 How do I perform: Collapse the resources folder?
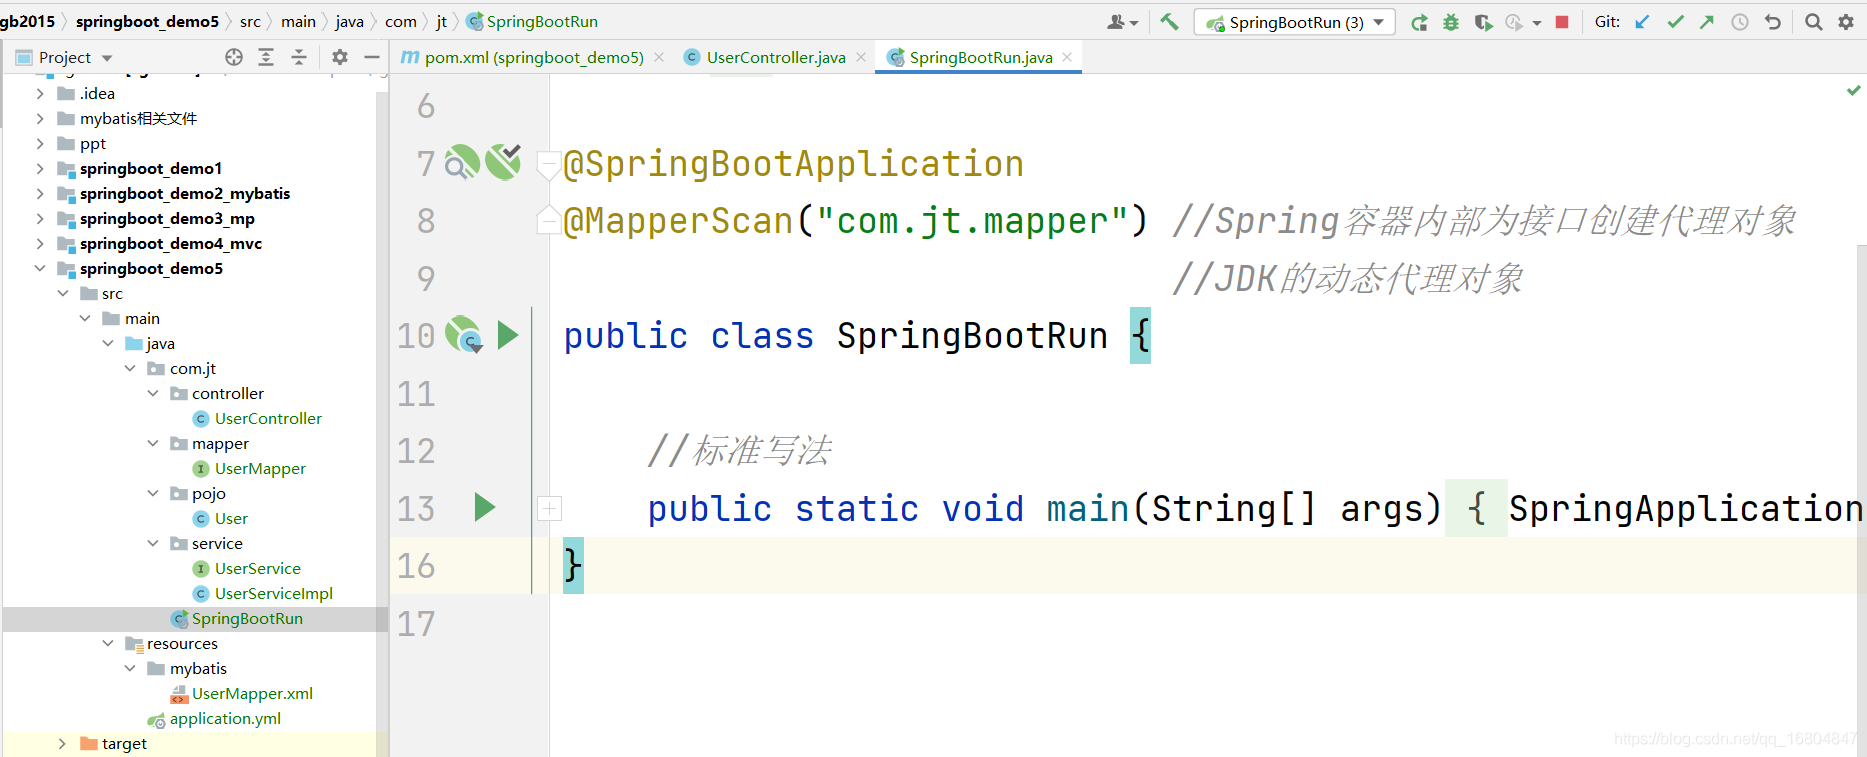(x=108, y=643)
